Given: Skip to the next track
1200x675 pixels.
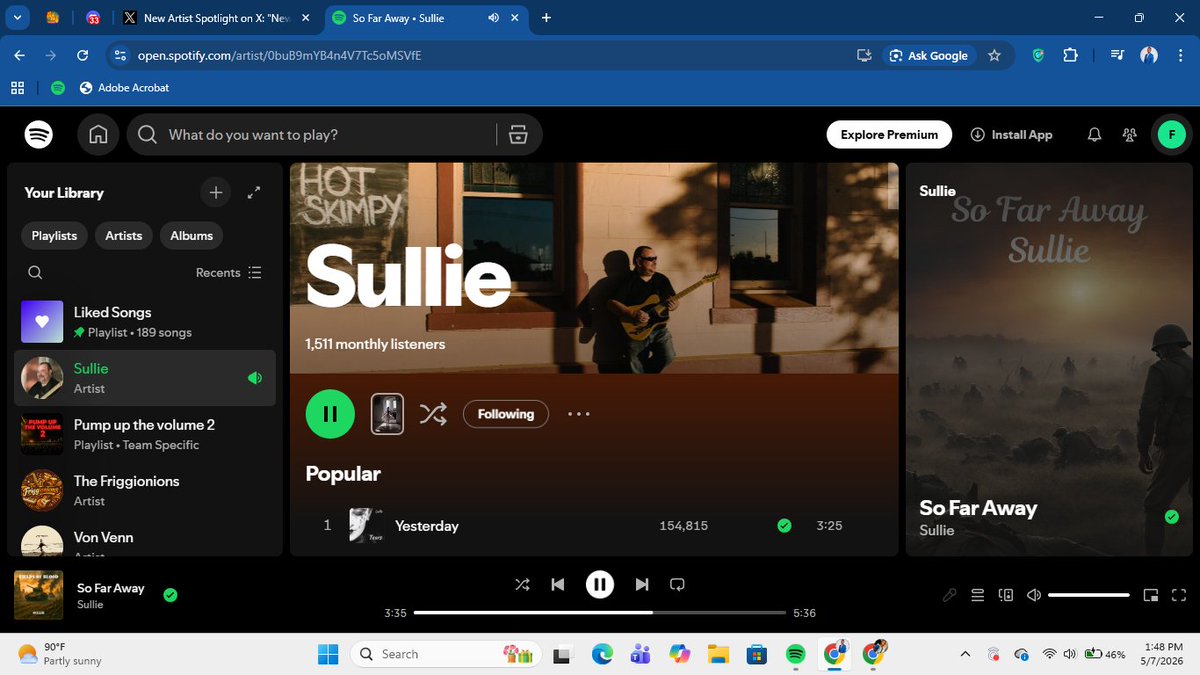Looking at the screenshot, I should click(x=642, y=584).
